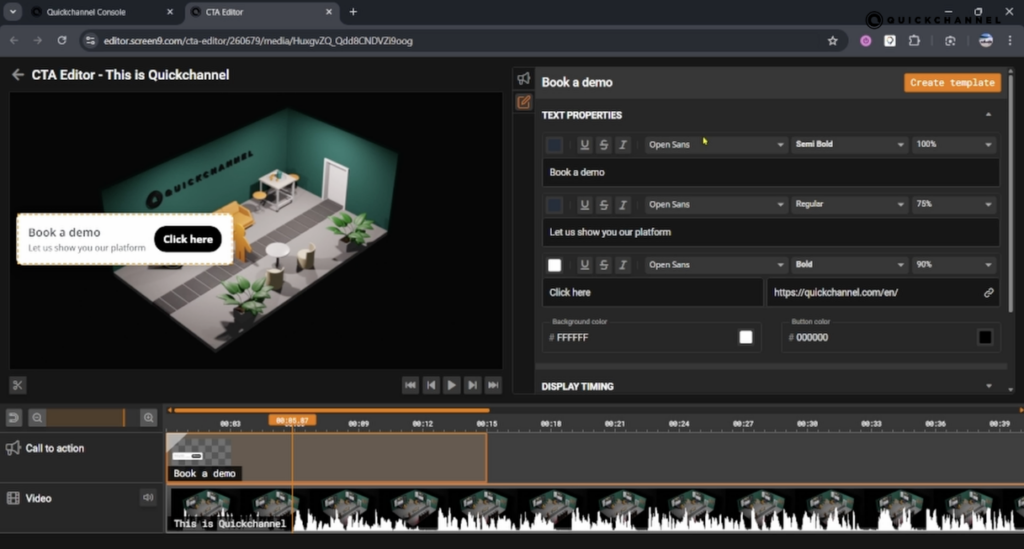Open Semi Bold weight dropdown
The height and width of the screenshot is (549, 1024).
click(x=849, y=144)
